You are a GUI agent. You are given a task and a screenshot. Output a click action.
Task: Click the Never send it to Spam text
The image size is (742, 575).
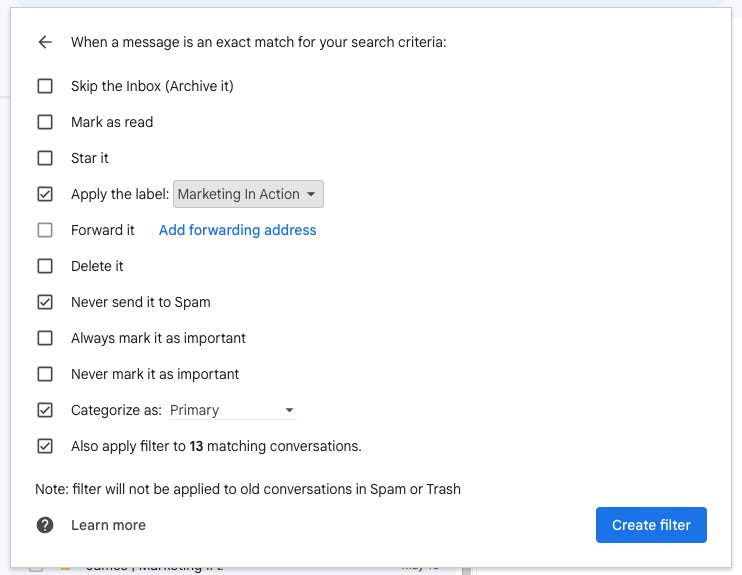pos(141,302)
